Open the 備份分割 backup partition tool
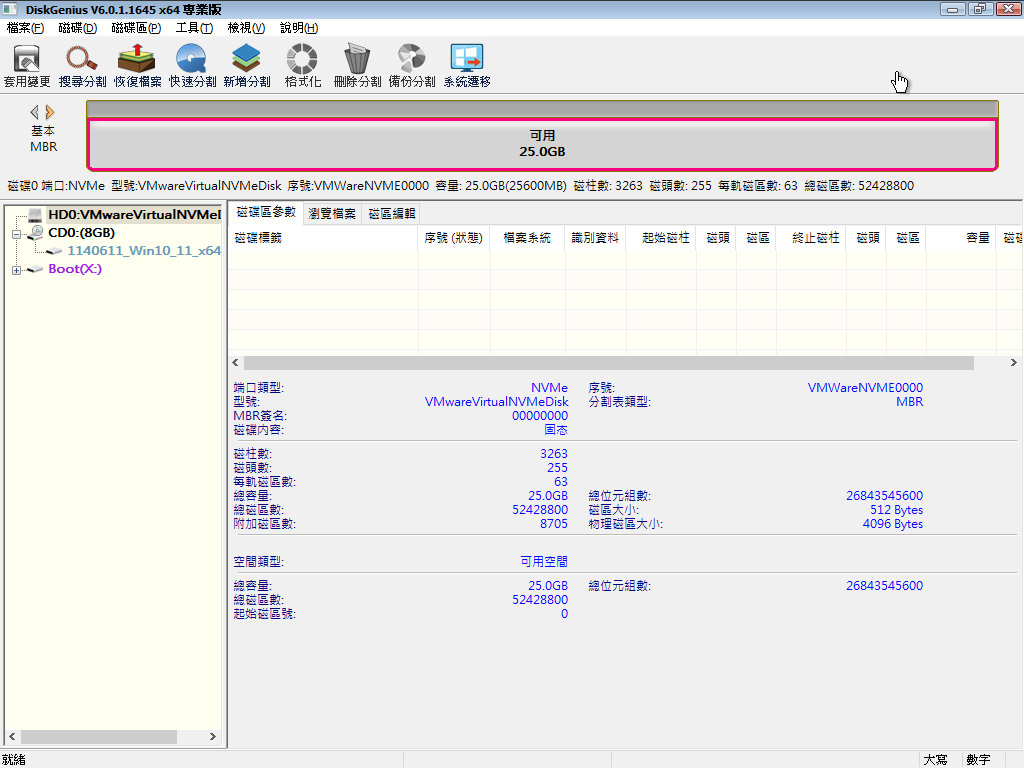 (x=412, y=66)
